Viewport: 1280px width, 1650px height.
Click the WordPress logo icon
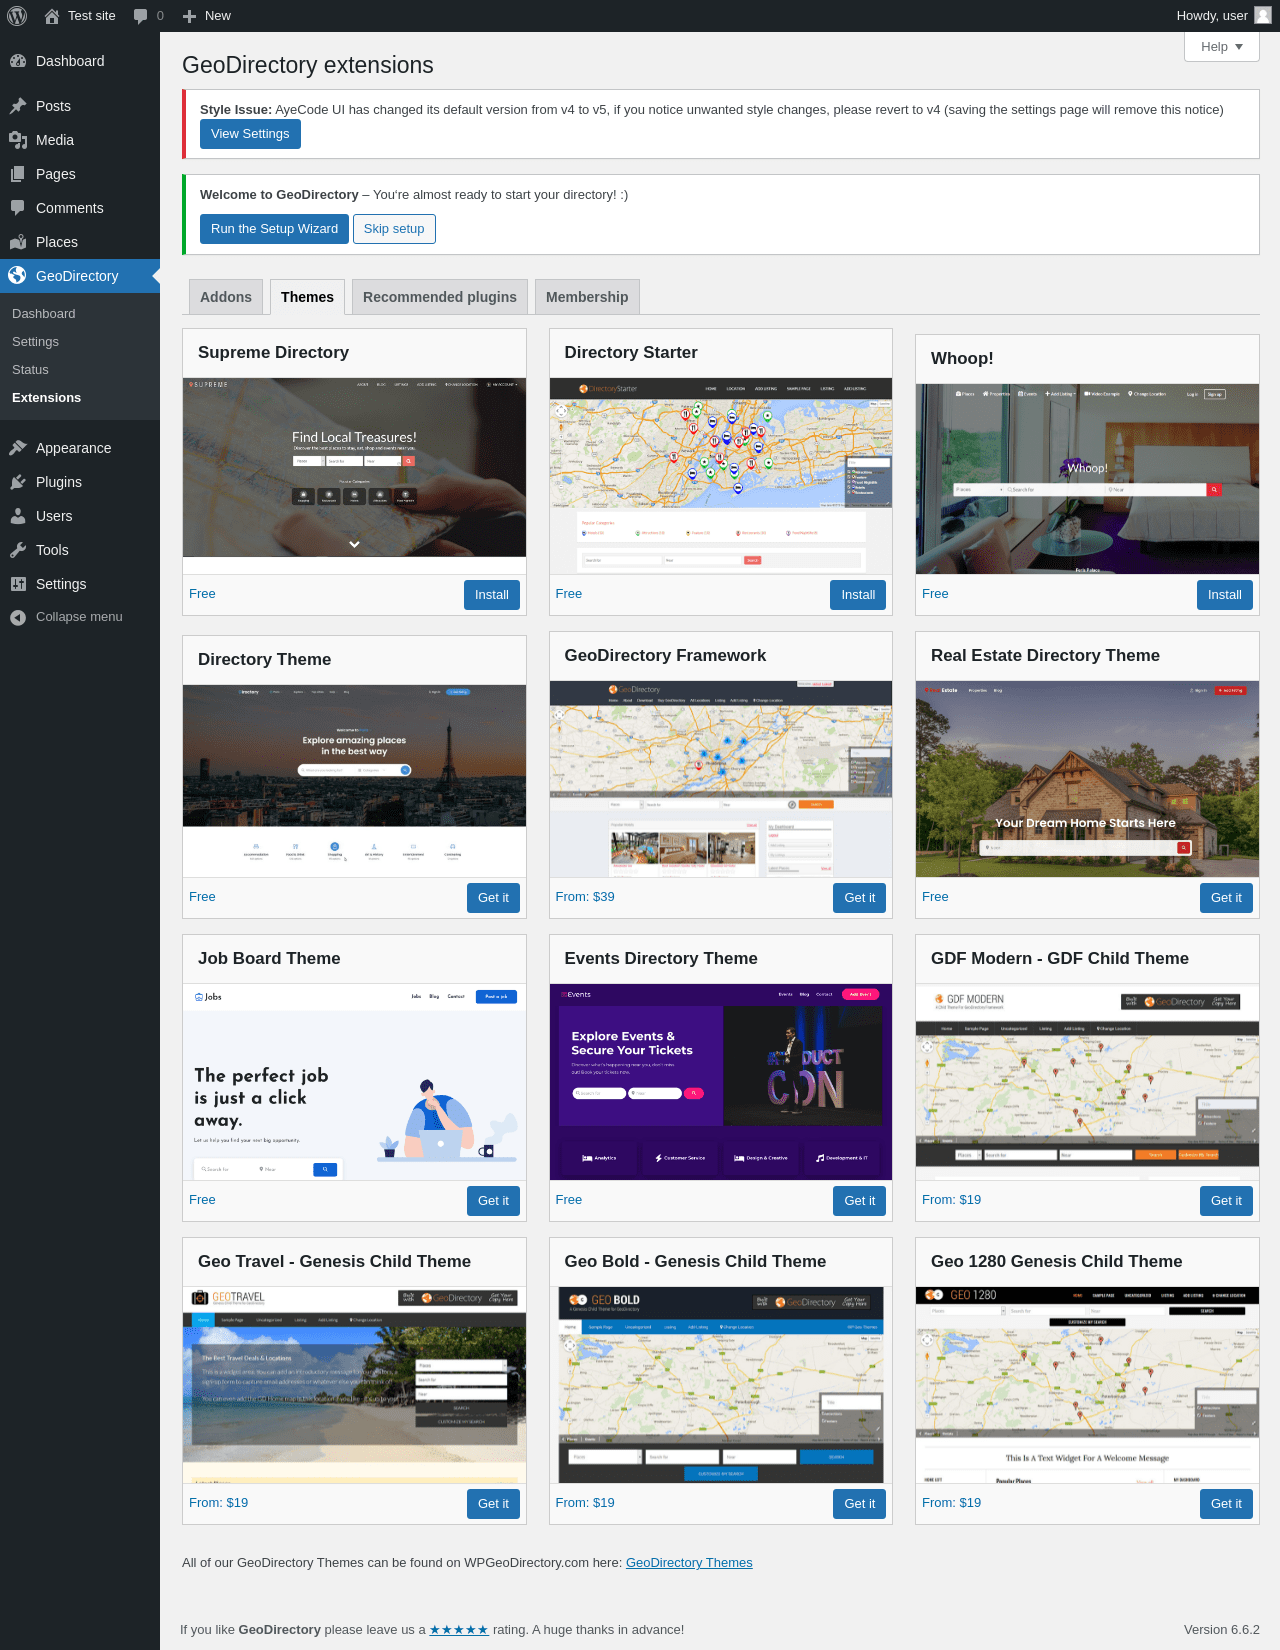click(17, 16)
